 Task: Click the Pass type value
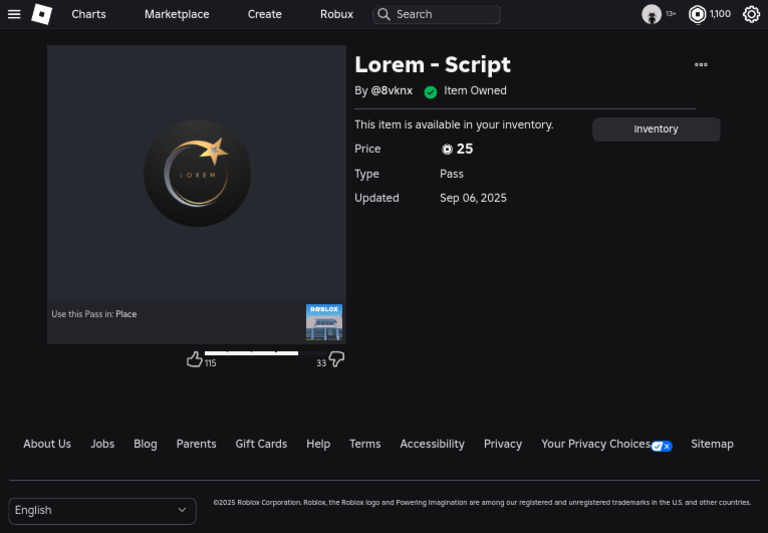tap(452, 174)
